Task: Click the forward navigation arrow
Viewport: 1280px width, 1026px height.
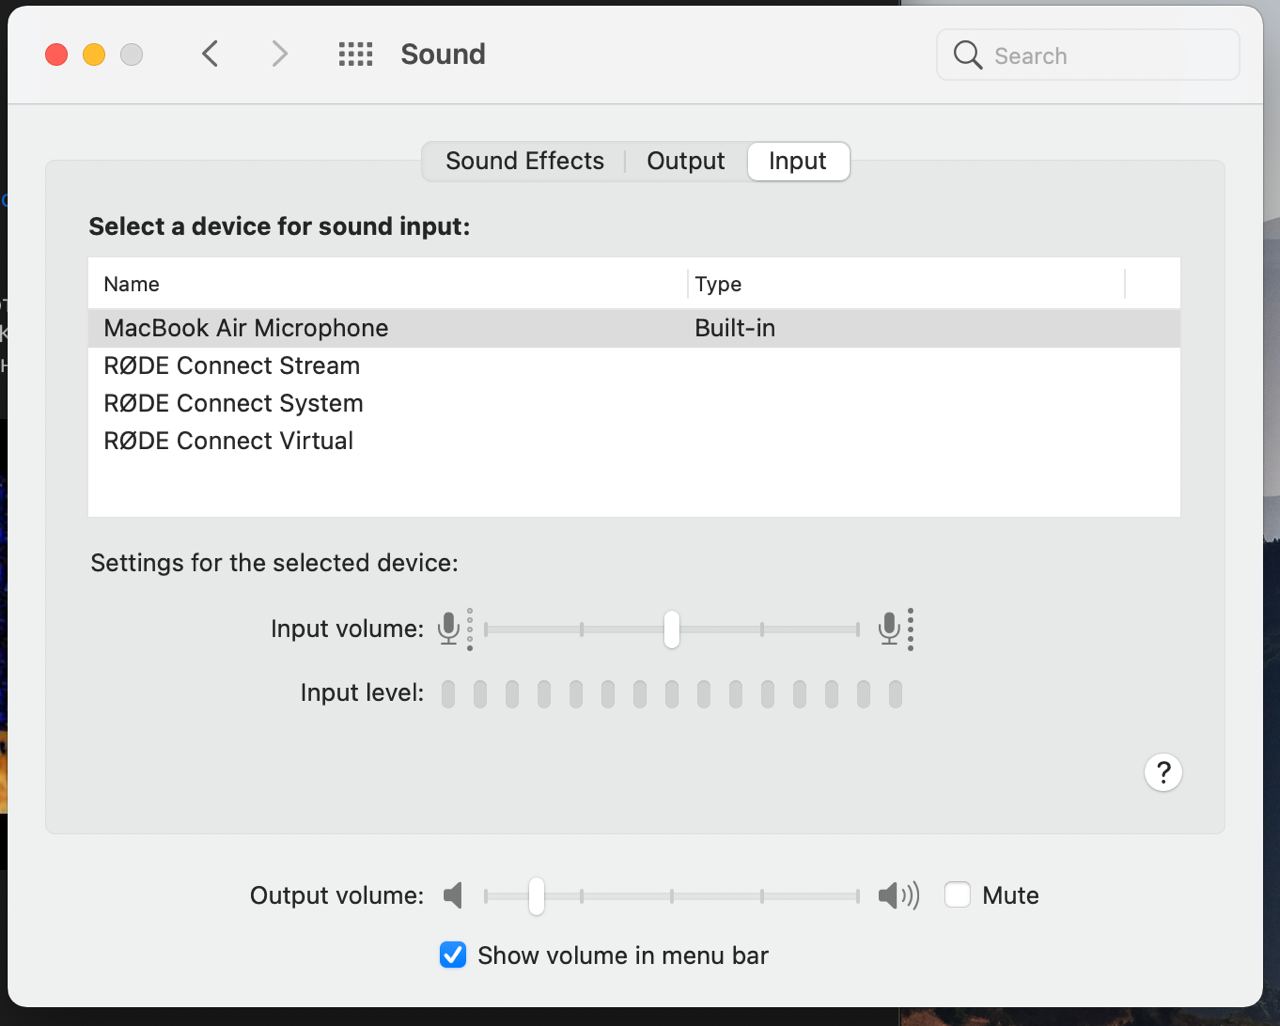Action: click(x=280, y=54)
